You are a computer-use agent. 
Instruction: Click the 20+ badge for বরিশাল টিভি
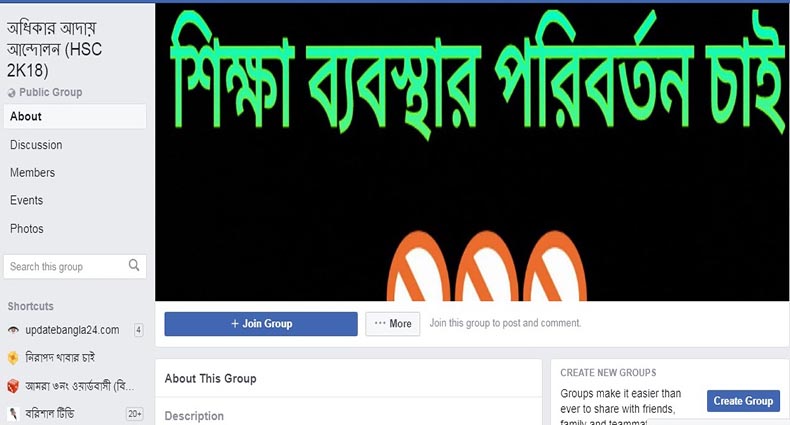coord(135,414)
